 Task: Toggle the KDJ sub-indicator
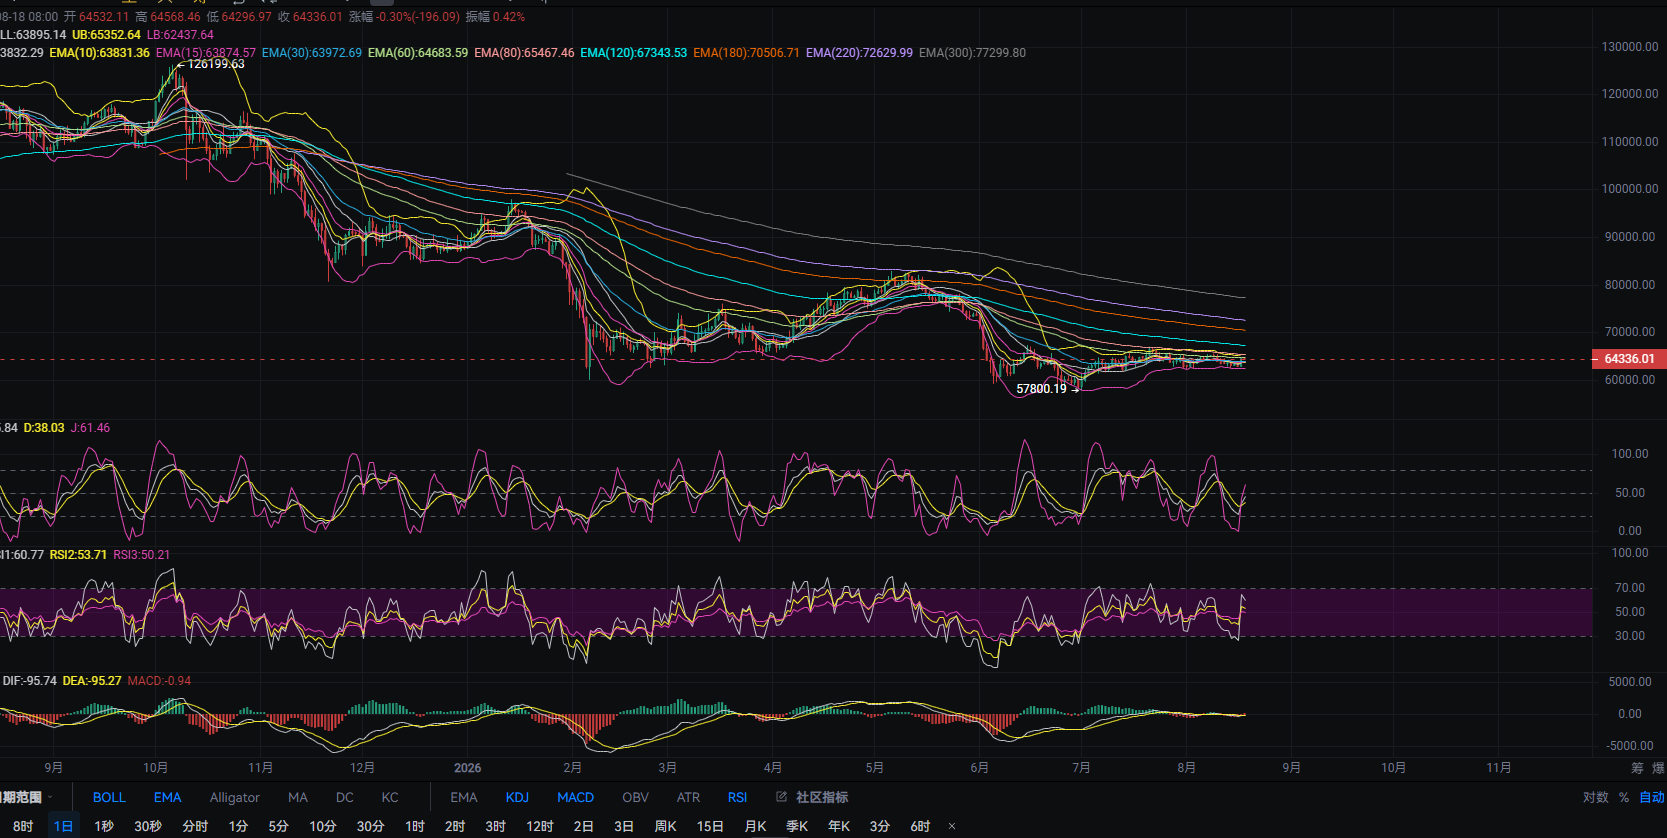517,797
